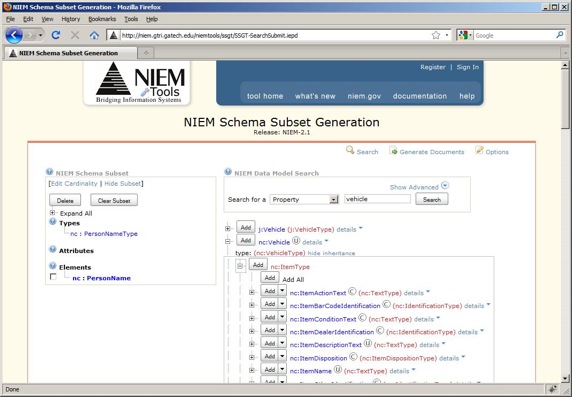
Task: Click the U icon beside nc:Vehicle
Action: 296,241
